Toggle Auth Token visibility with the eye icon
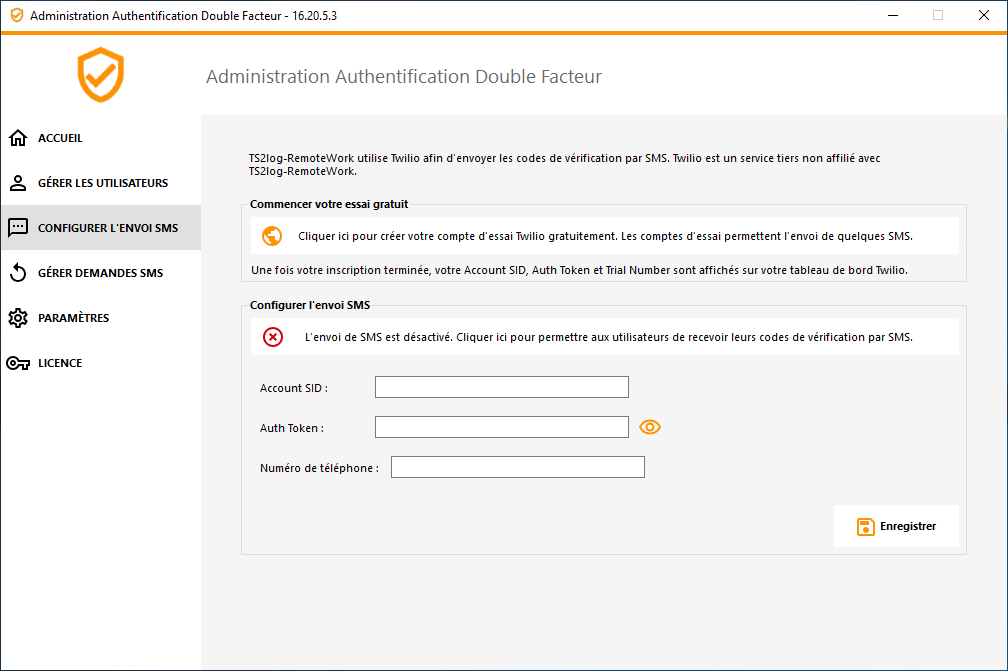The width and height of the screenshot is (1008, 671). (x=650, y=427)
